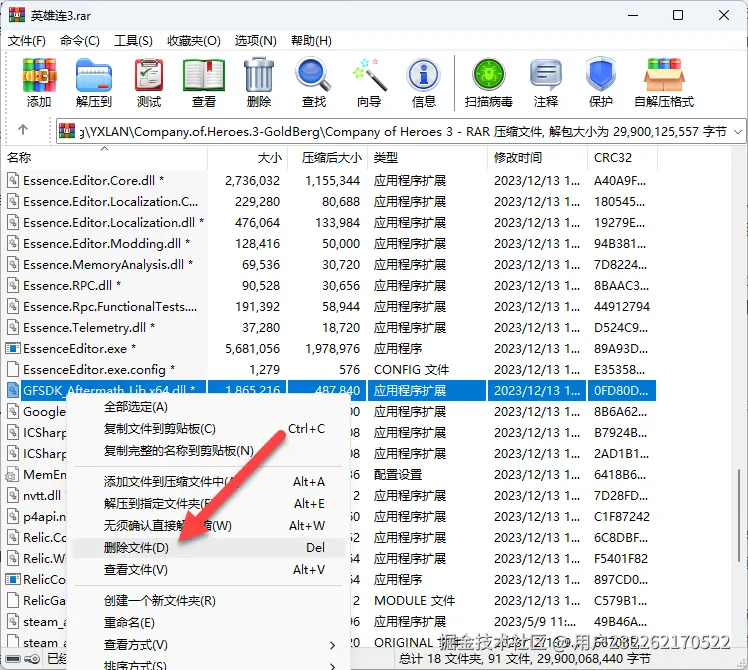Click the drive icon in the status bar
Viewport: 748px width, 670px height.
click(x=13, y=659)
